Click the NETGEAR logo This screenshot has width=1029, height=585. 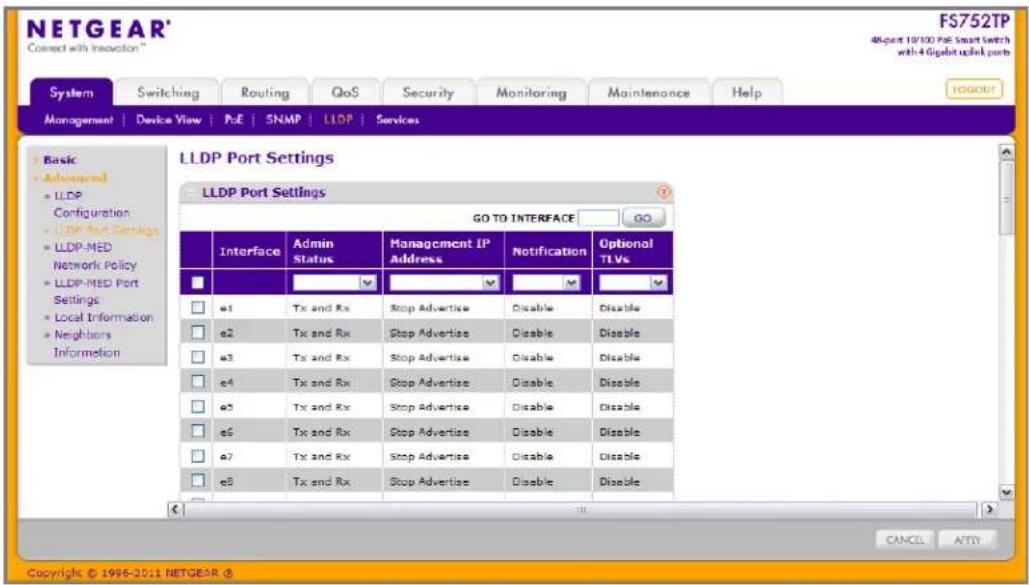coord(98,30)
